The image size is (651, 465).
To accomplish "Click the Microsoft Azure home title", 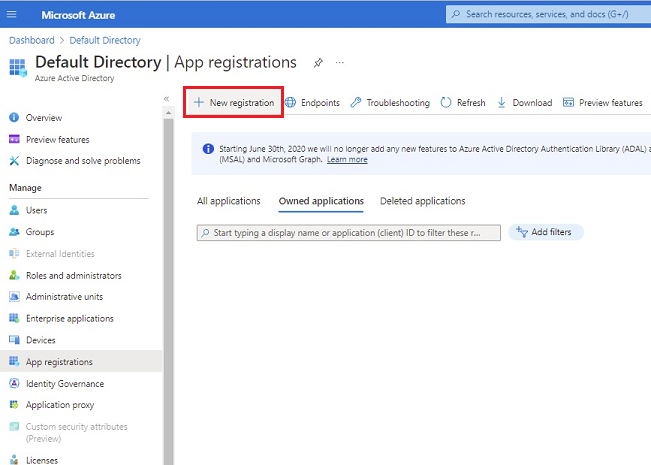I will point(78,15).
